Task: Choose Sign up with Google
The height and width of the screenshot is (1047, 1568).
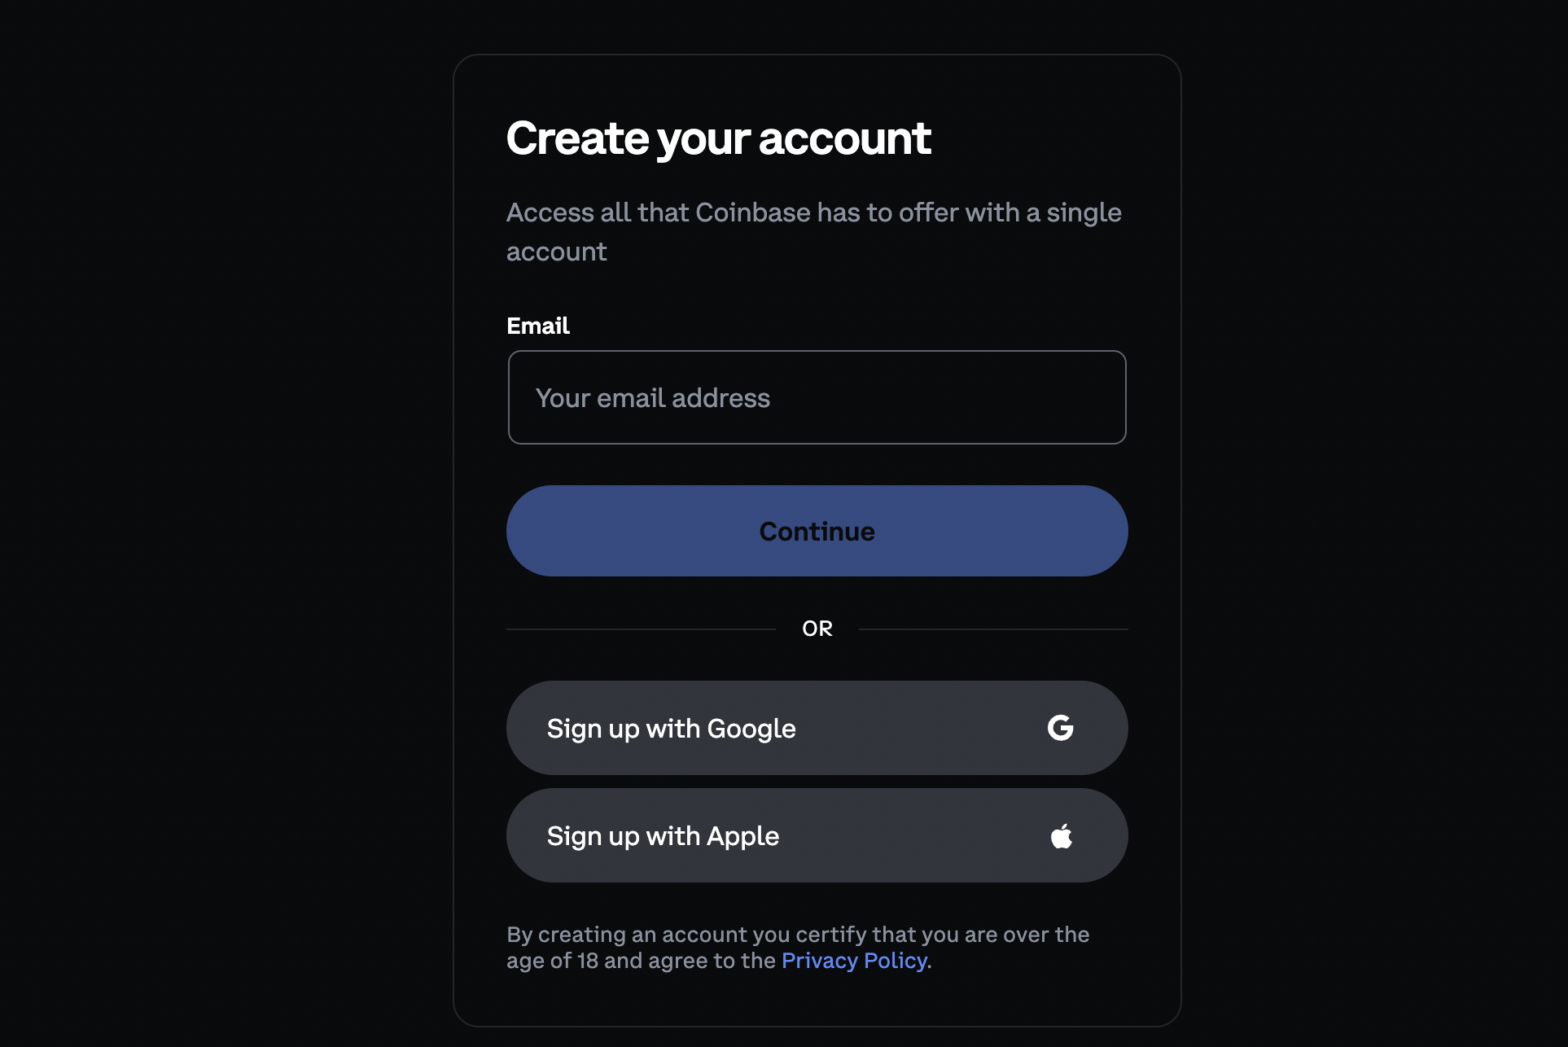Action: [817, 728]
